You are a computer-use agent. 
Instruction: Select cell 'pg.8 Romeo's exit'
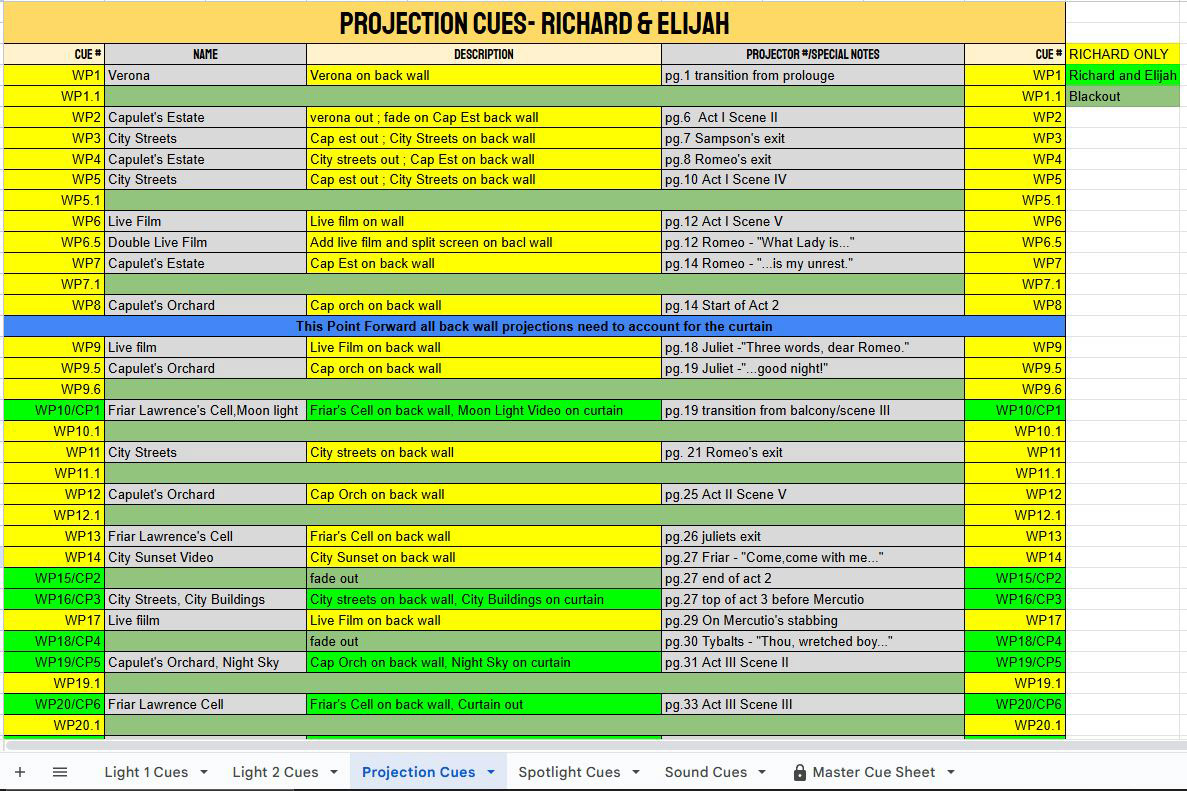click(813, 159)
